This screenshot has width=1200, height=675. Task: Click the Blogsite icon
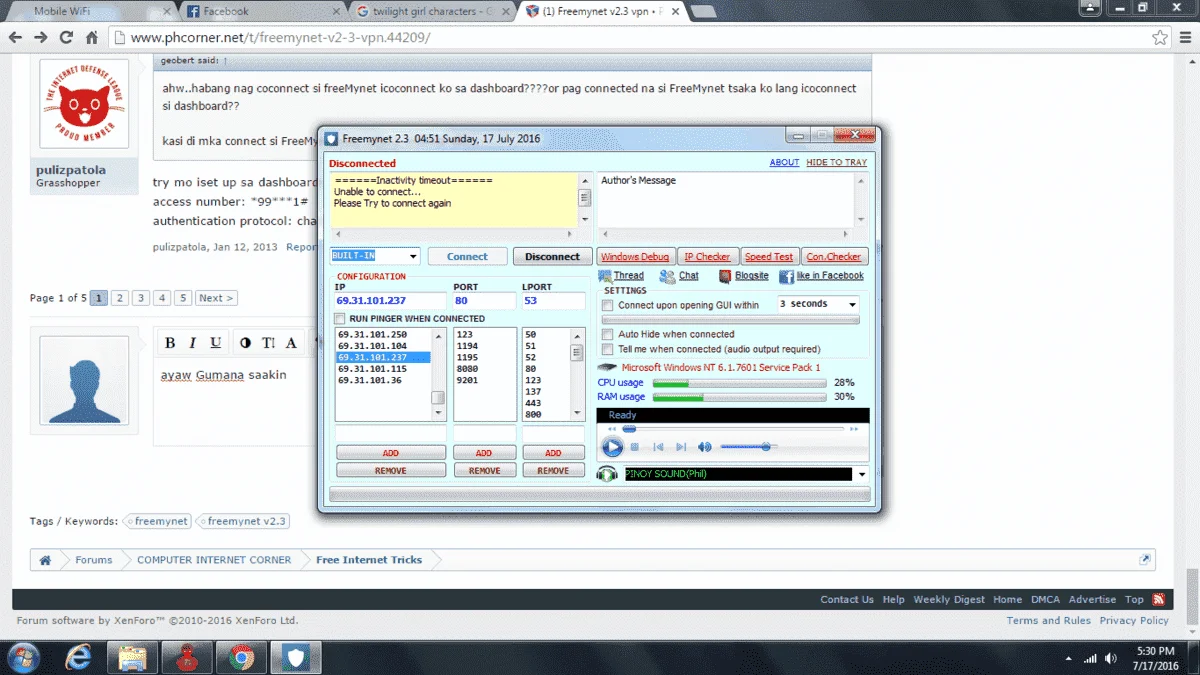point(724,276)
